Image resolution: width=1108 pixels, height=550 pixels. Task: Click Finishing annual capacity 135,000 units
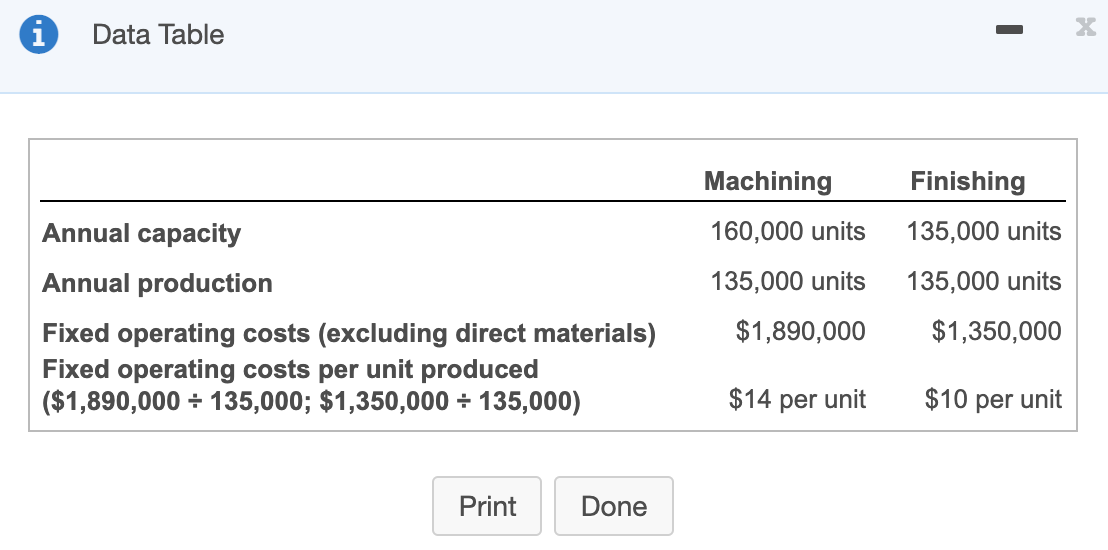(x=984, y=231)
